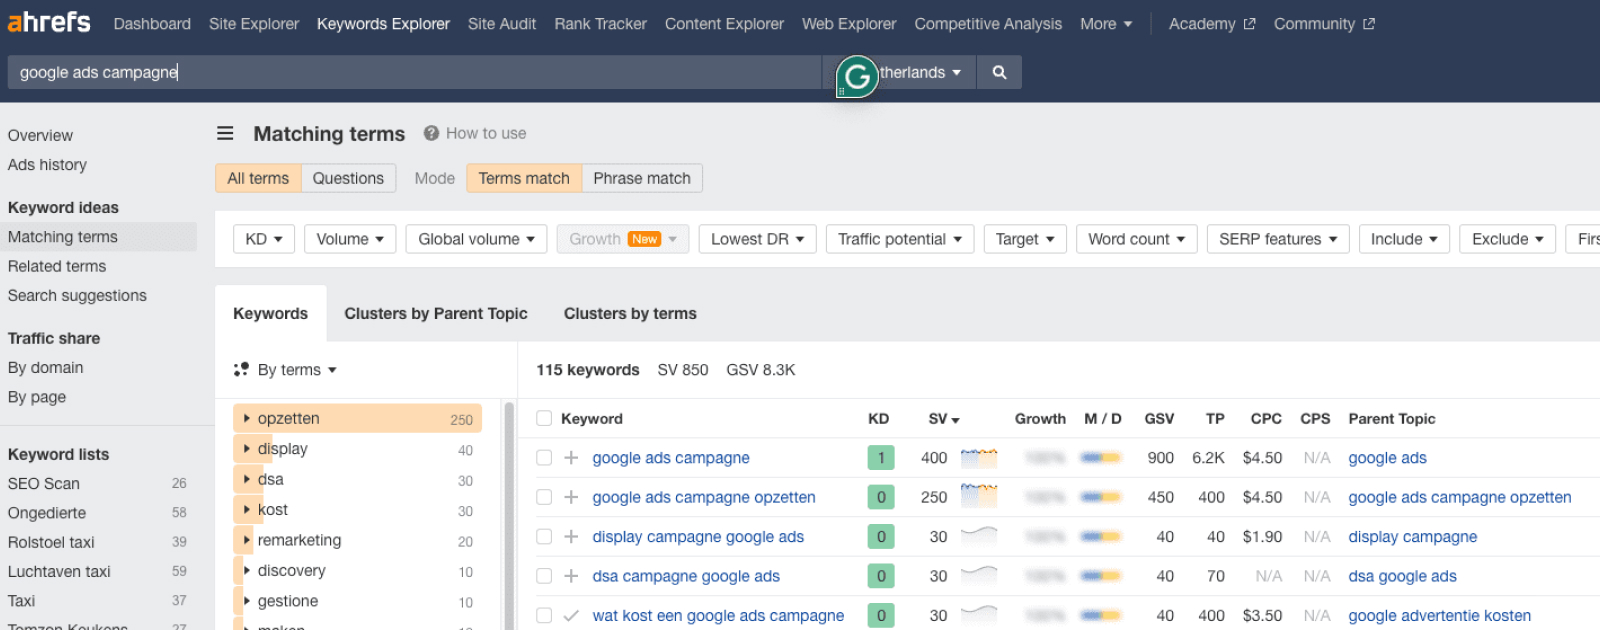Toggle the hamburger sidebar menu icon
Screen dimensions: 1600x630
coord(226,133)
